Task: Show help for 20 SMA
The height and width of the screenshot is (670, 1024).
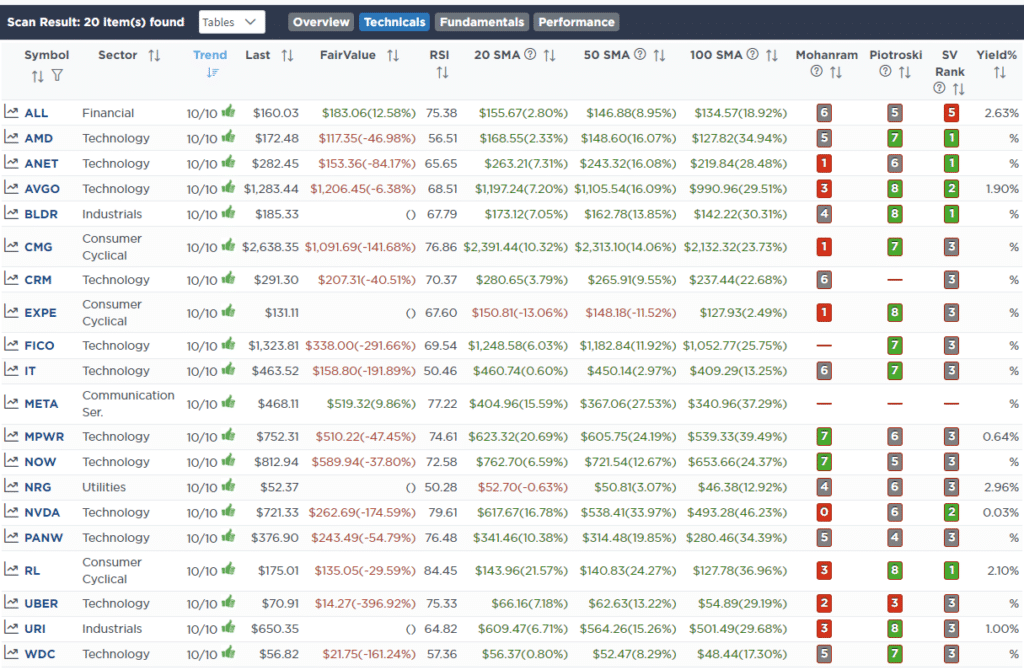Action: coord(530,54)
